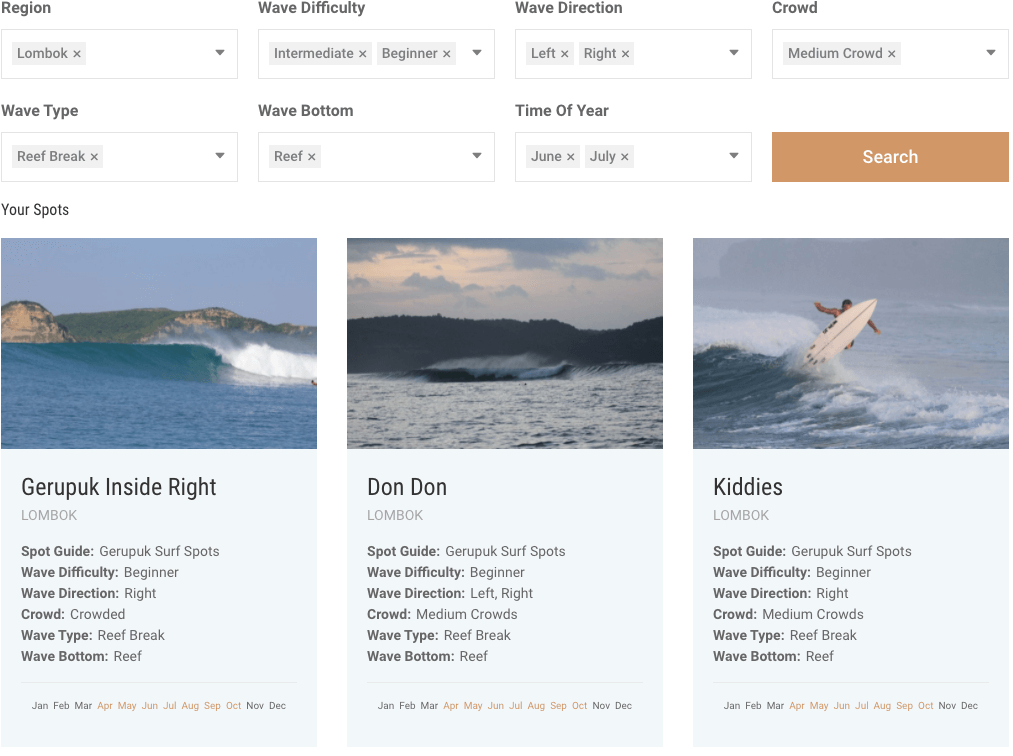Expand the Crowd dropdown arrow
Viewport: 1013px width, 756px height.
pos(991,53)
